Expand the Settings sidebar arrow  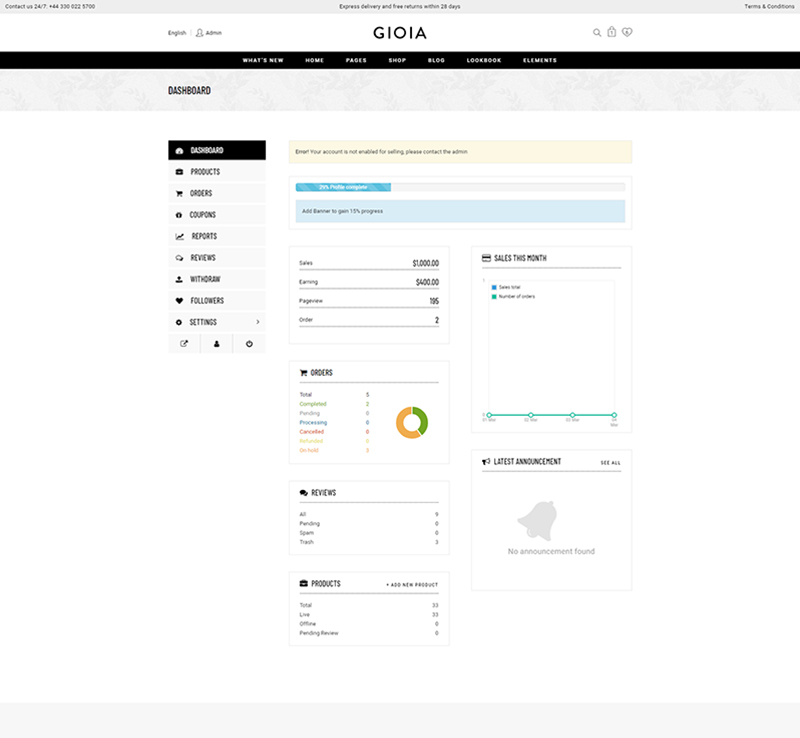[258, 322]
